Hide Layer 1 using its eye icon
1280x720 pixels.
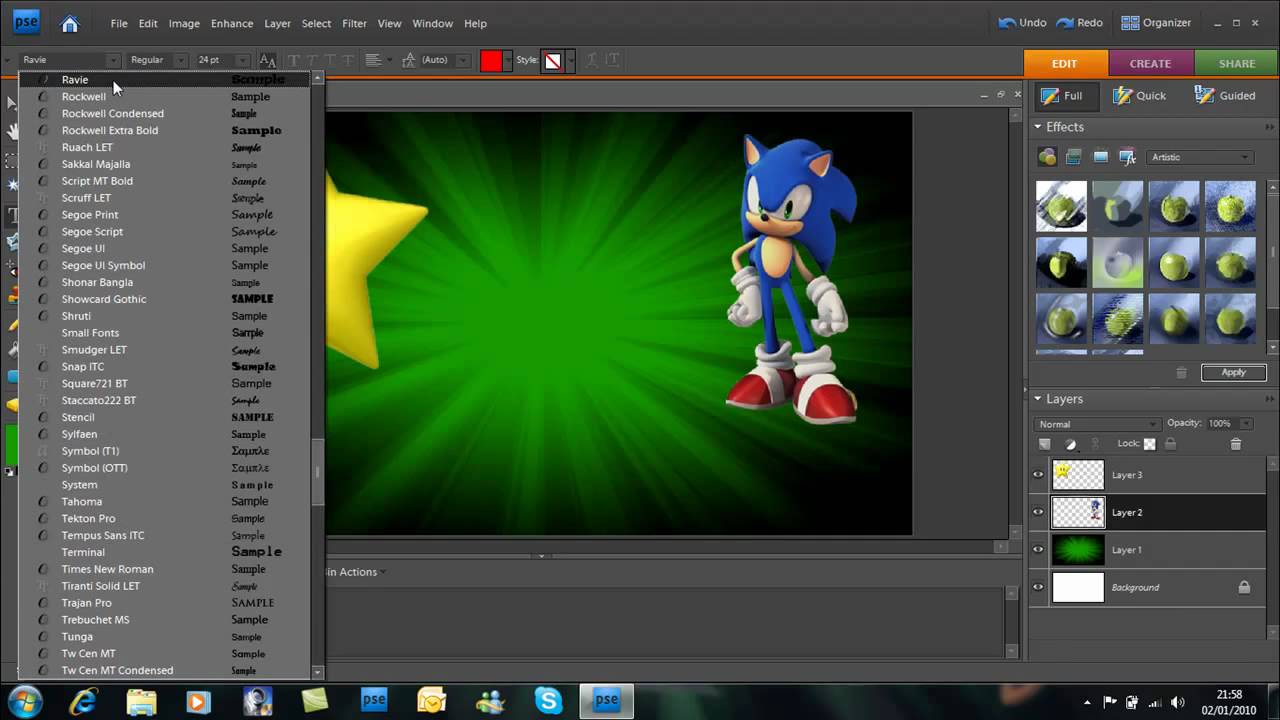coord(1038,550)
